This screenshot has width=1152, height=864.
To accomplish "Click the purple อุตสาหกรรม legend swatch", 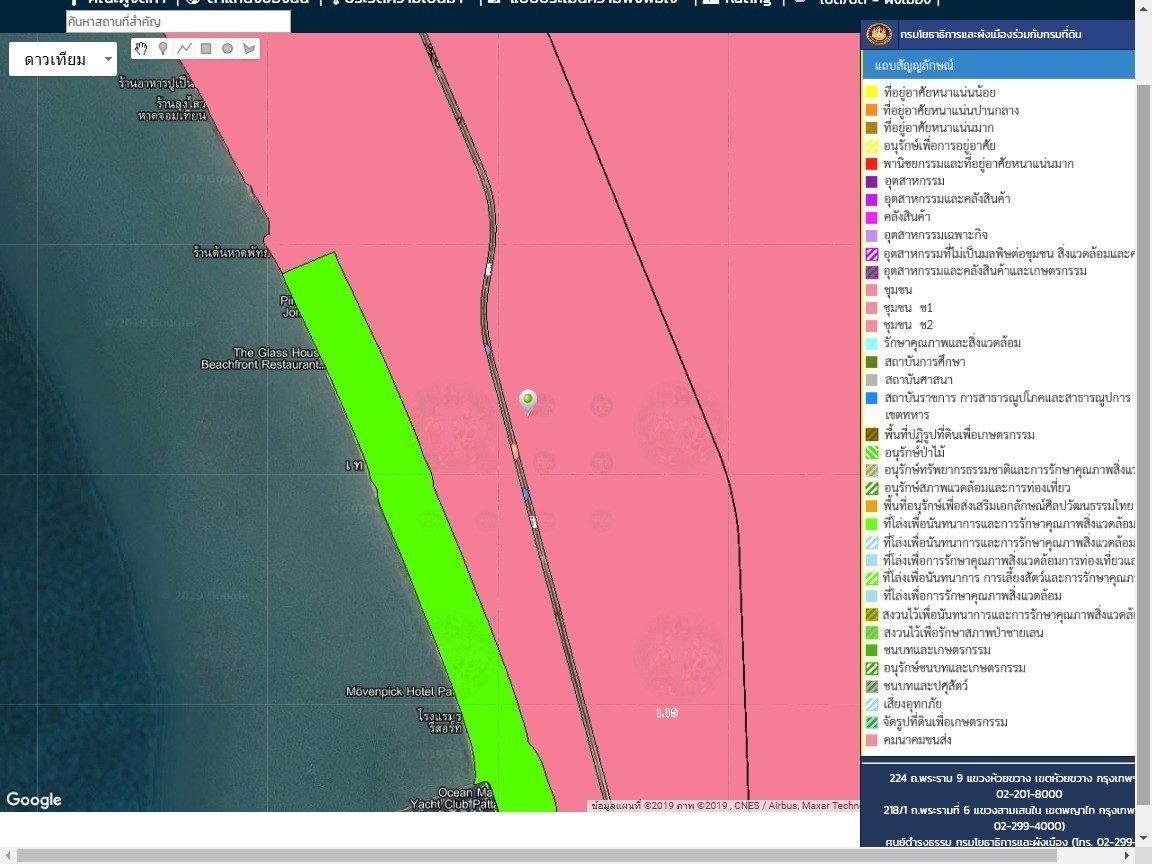I will (x=871, y=182).
